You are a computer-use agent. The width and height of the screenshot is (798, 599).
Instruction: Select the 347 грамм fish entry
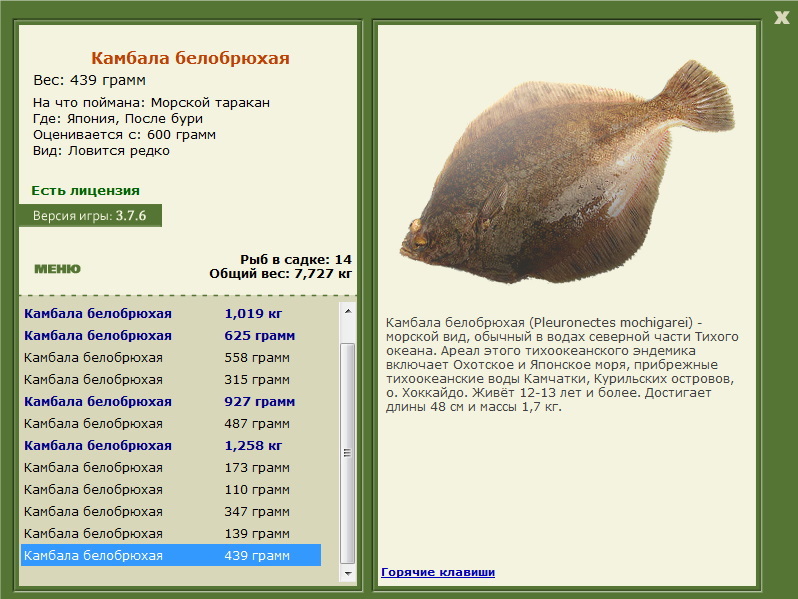coord(171,511)
